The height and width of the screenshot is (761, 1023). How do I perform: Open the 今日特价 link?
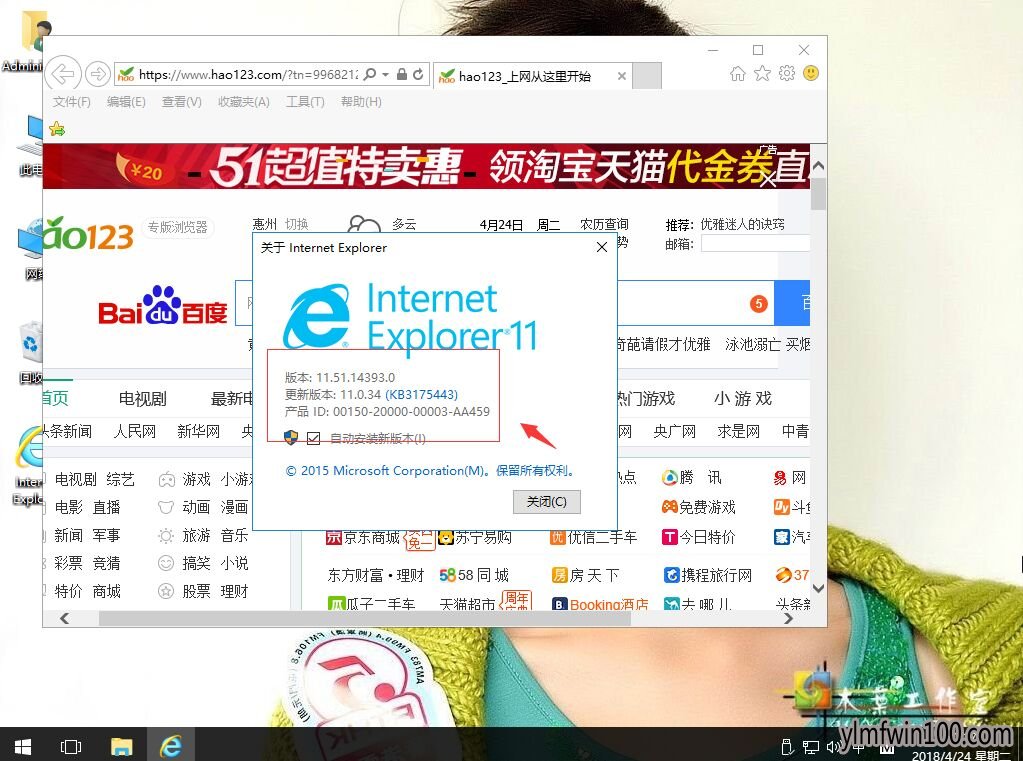point(699,537)
